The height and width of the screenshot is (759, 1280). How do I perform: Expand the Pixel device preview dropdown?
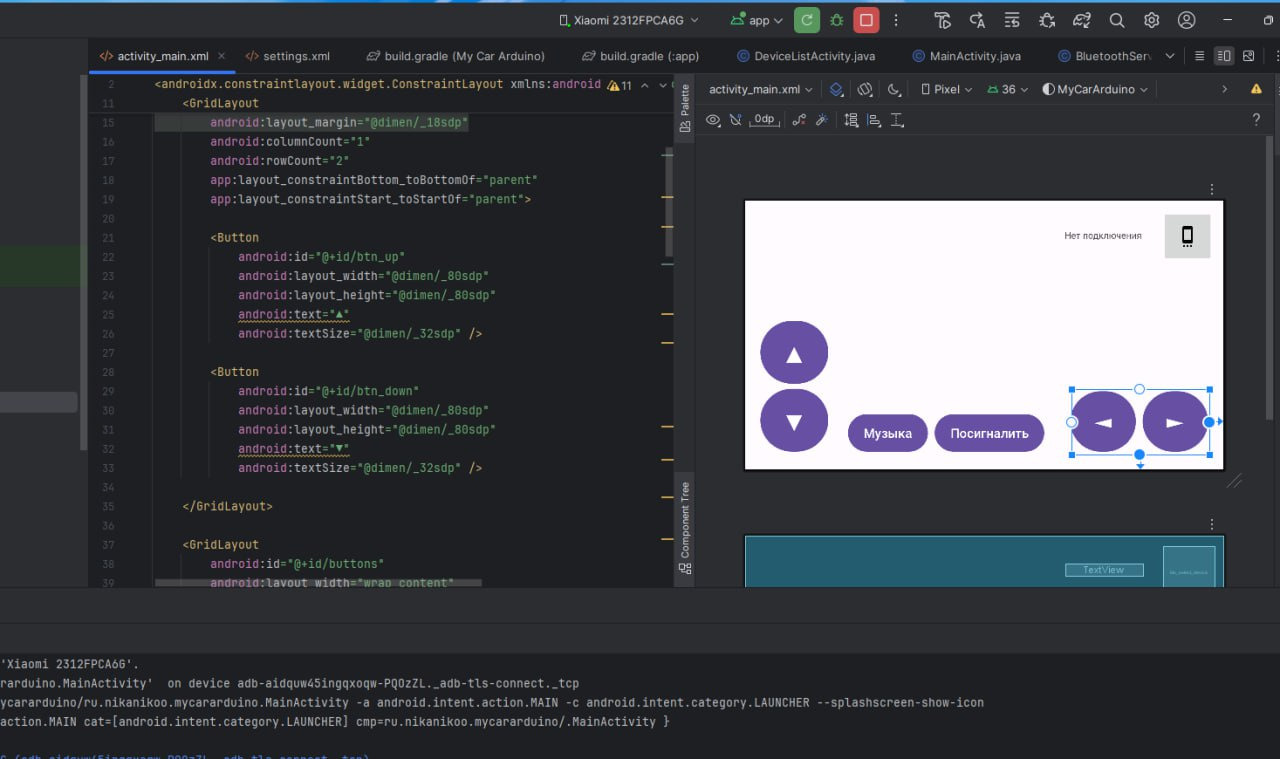(945, 89)
